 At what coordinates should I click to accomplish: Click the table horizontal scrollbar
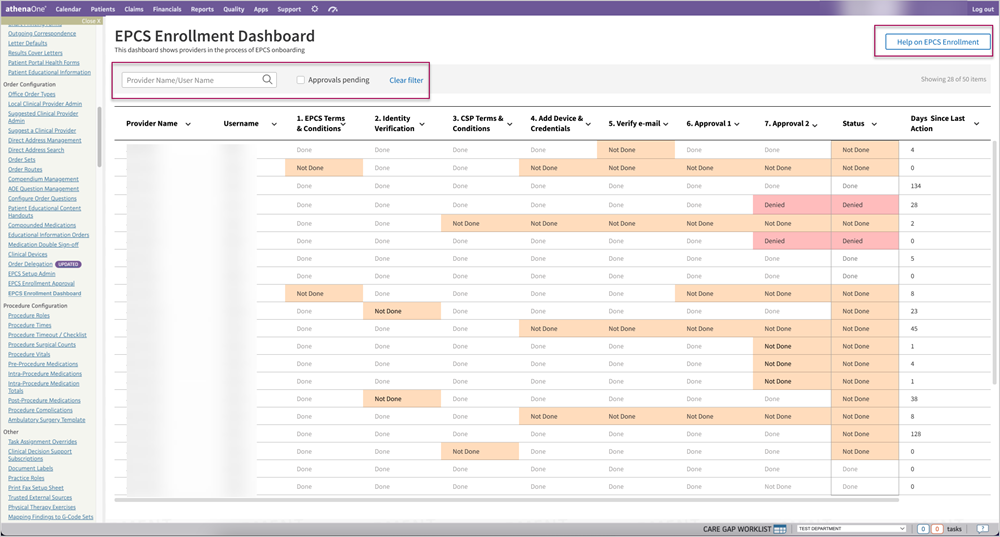point(506,500)
